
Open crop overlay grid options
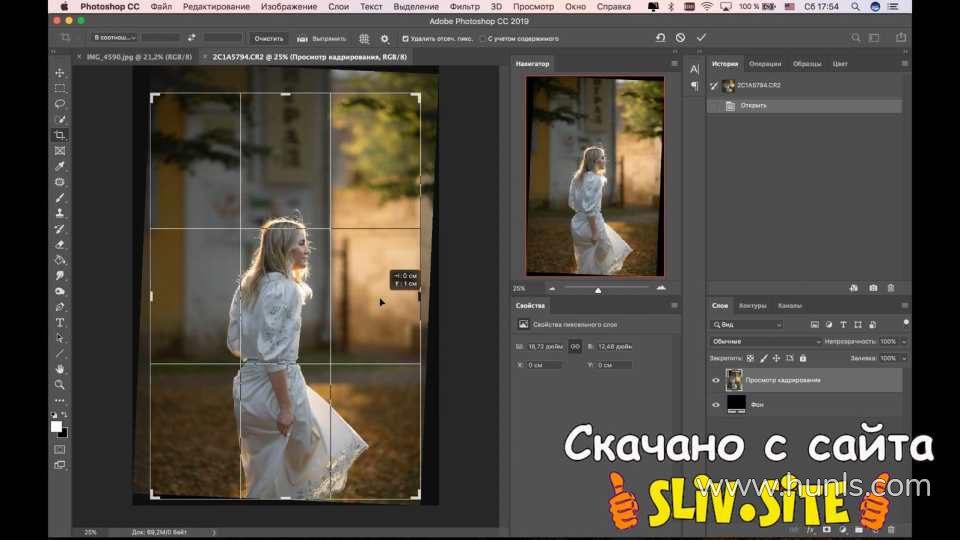(x=364, y=38)
